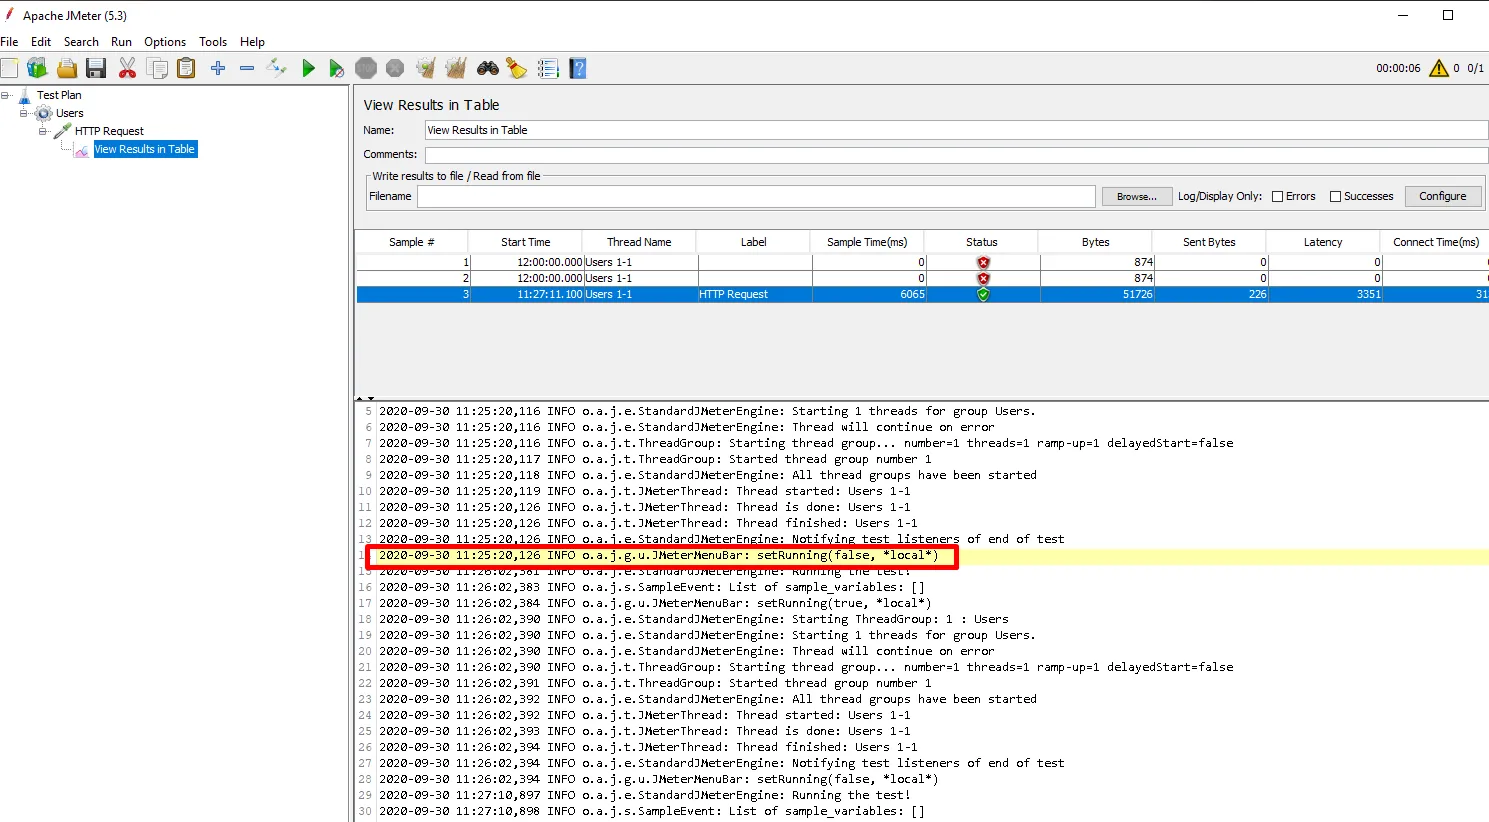The width and height of the screenshot is (1489, 822).
Task: Start the test with green play icon
Action: tap(308, 68)
